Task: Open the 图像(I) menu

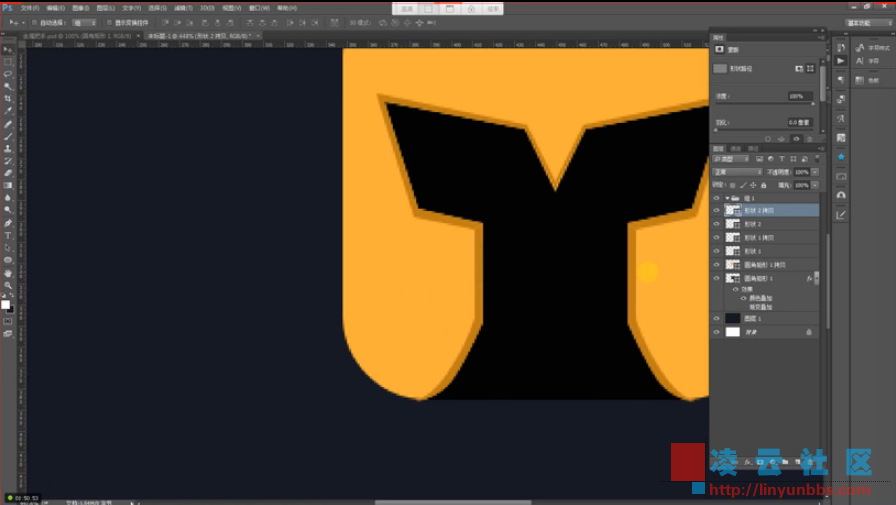Action: click(x=81, y=8)
